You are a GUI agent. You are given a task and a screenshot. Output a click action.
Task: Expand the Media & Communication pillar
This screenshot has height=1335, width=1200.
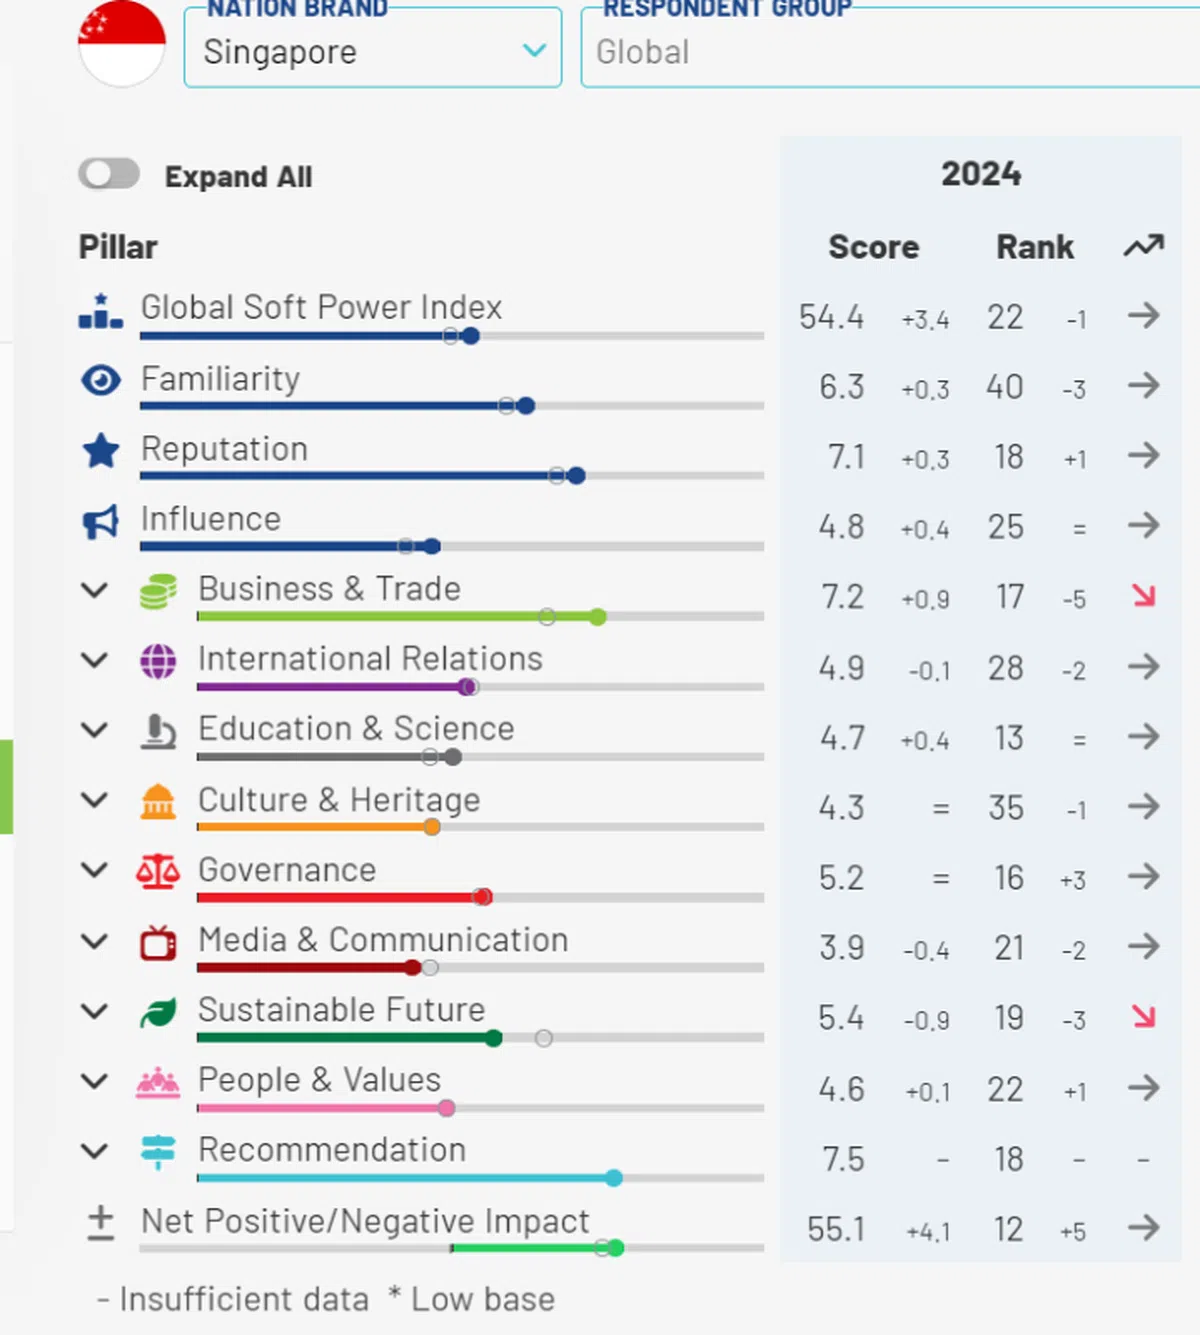pos(95,941)
